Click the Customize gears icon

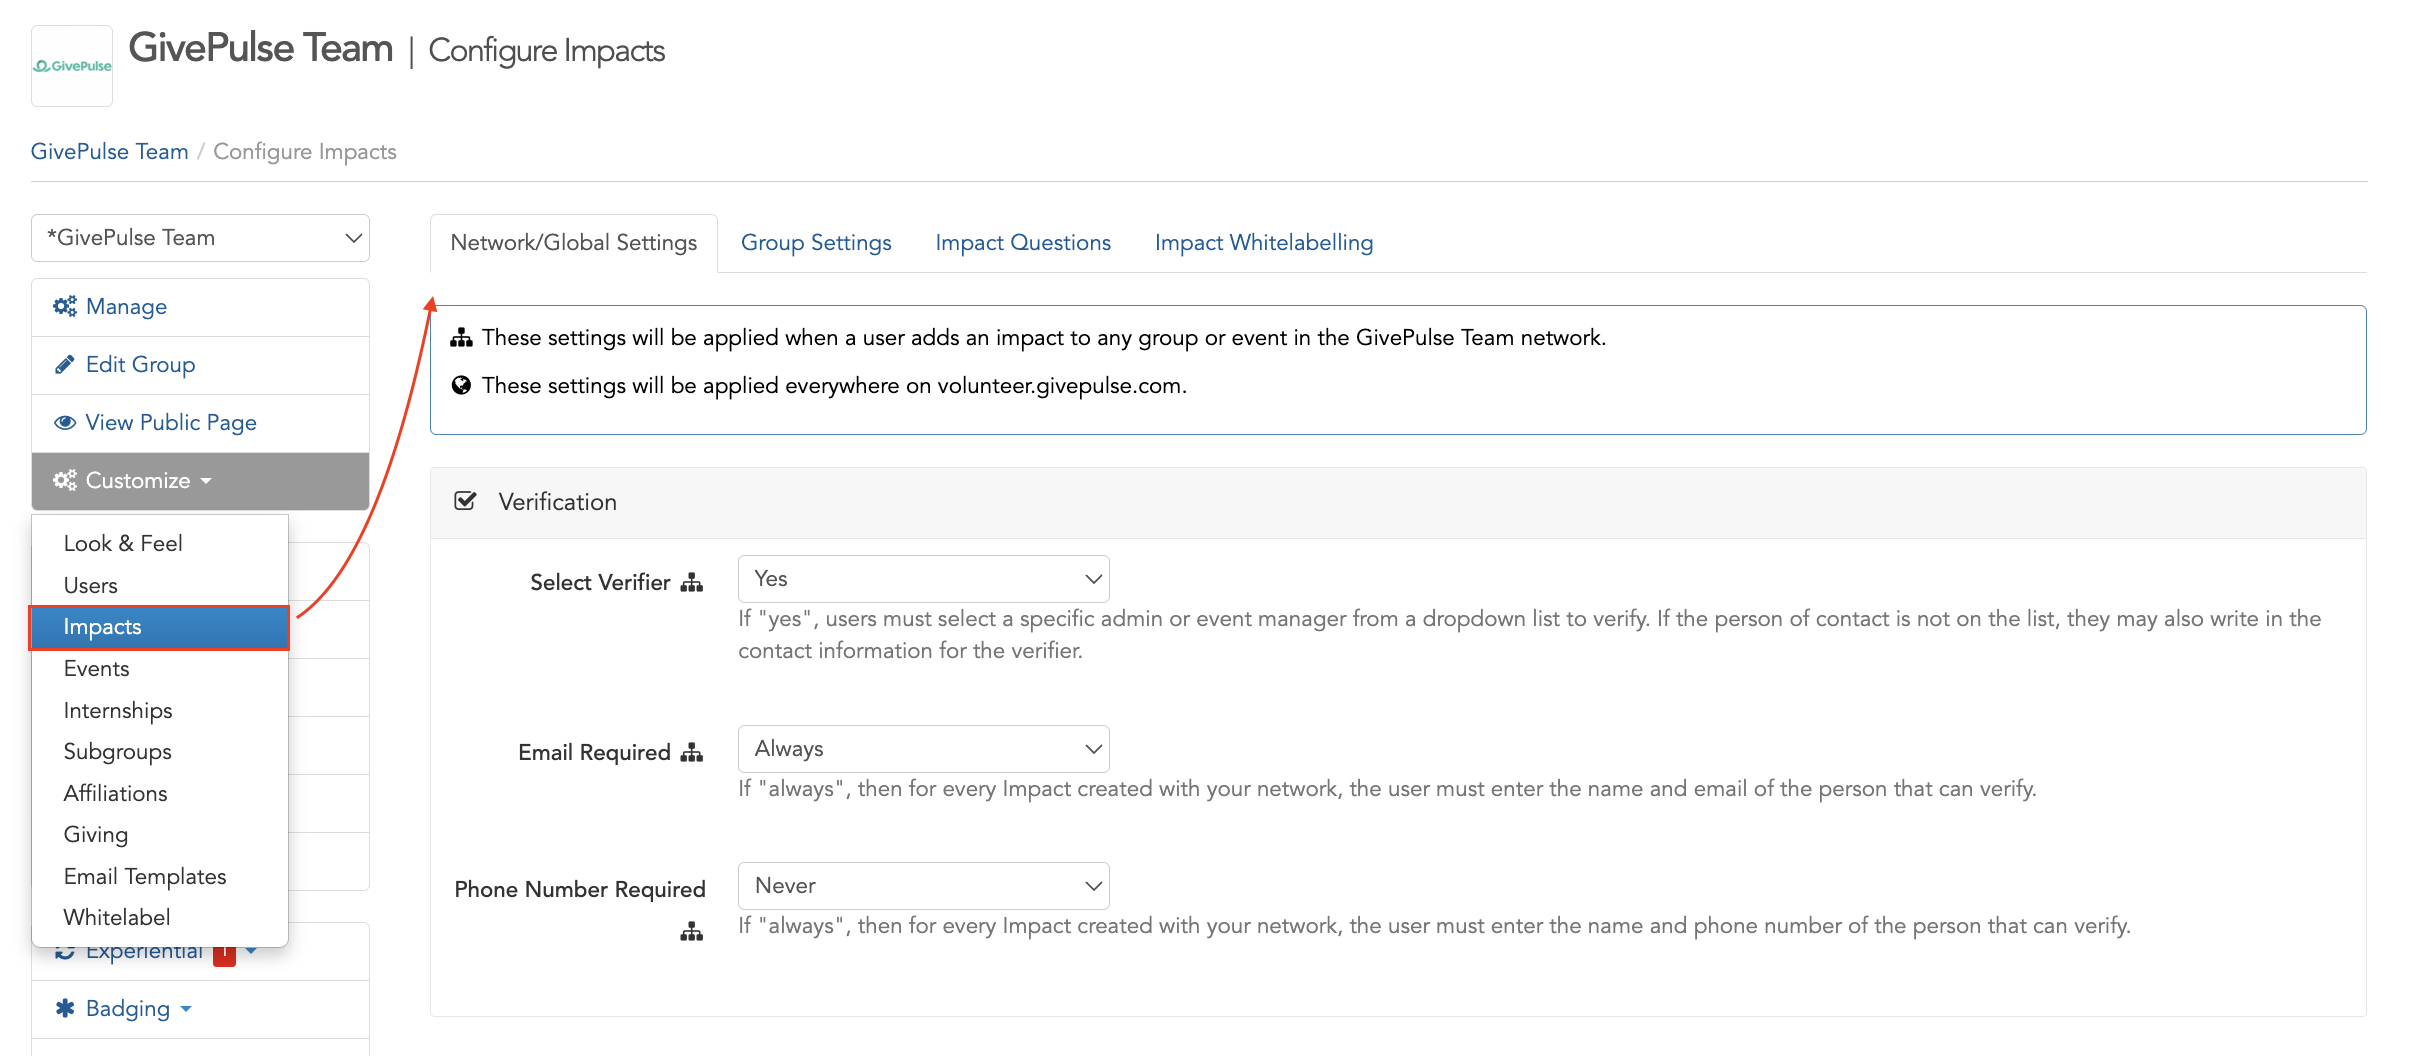65,480
